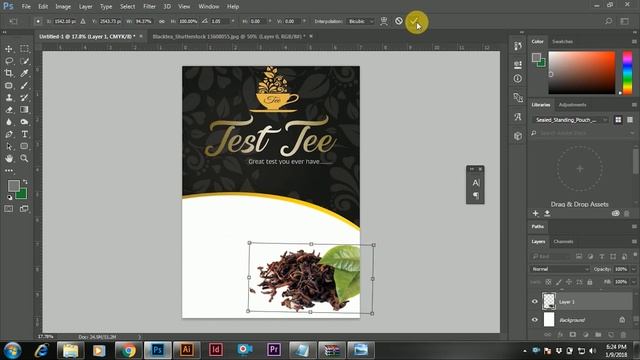Open the Layer menu
The height and width of the screenshot is (360, 640).
pos(85,7)
